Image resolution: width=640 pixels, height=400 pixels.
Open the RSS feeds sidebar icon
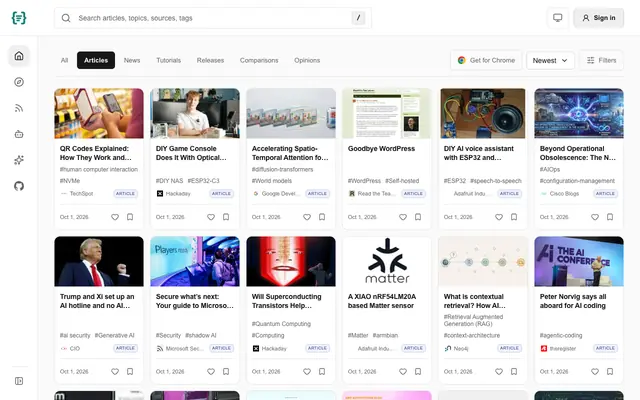(19, 108)
